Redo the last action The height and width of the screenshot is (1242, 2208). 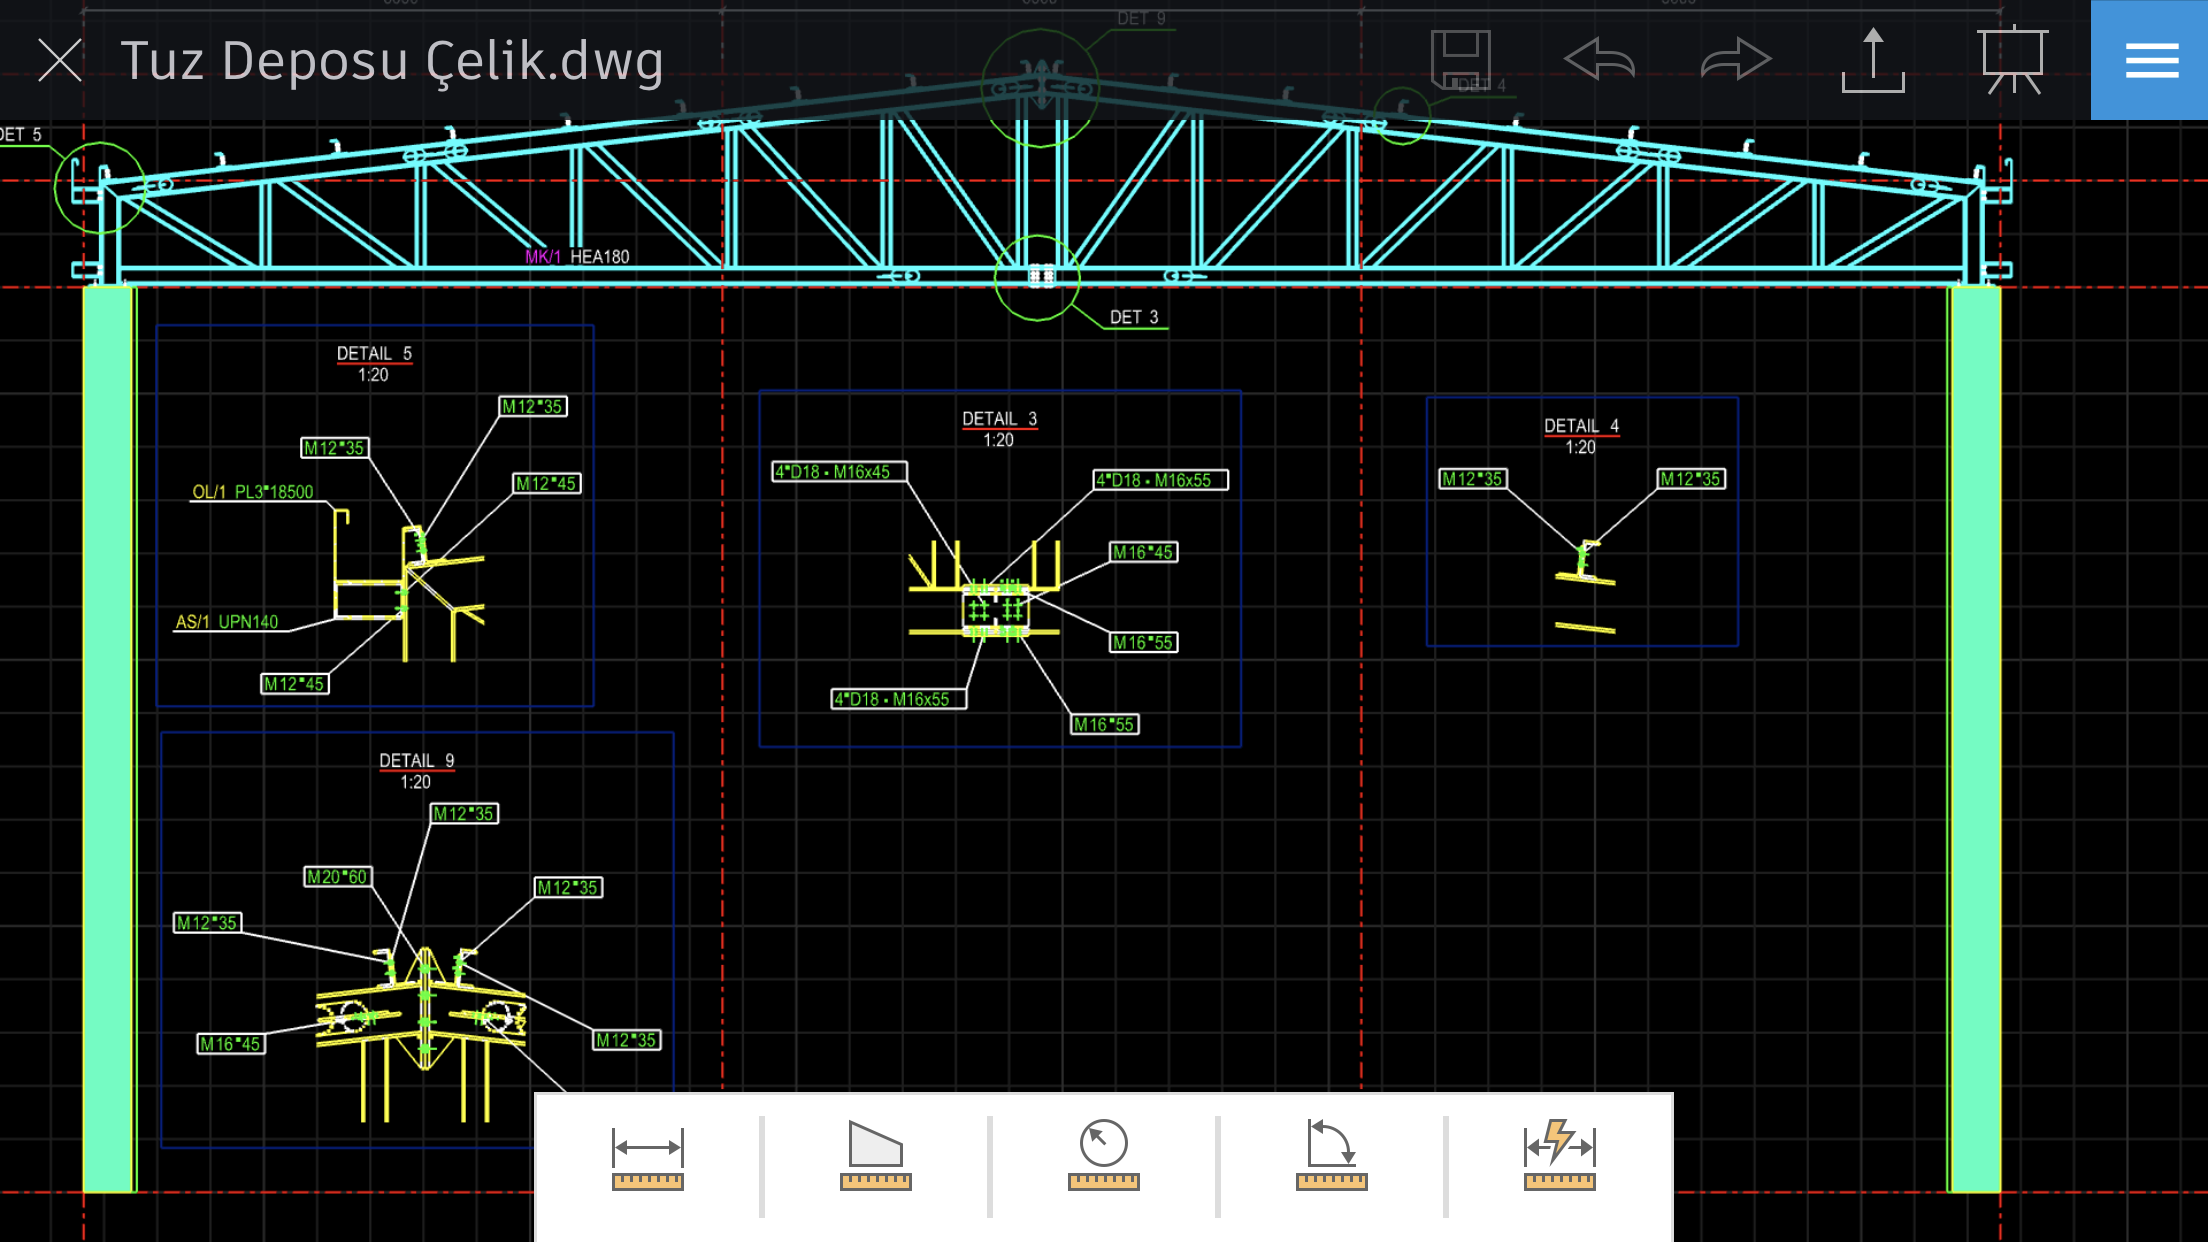coord(1736,60)
